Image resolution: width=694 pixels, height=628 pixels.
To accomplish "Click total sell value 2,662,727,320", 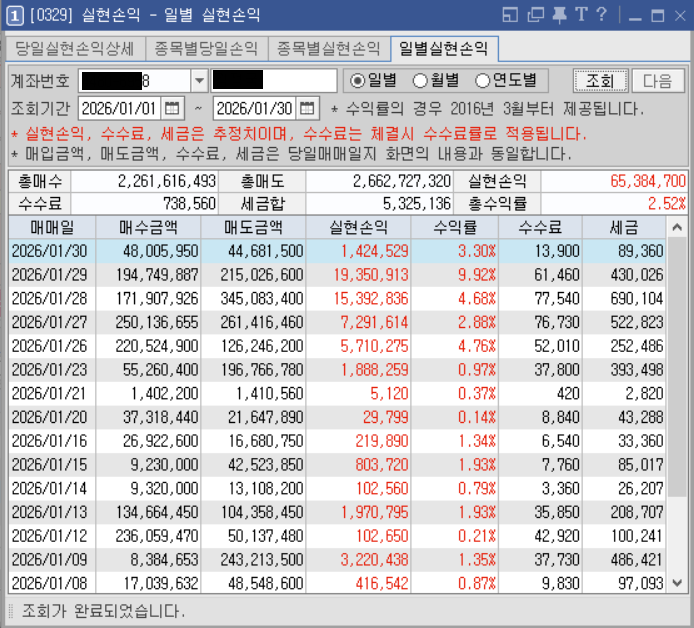I will click(401, 181).
